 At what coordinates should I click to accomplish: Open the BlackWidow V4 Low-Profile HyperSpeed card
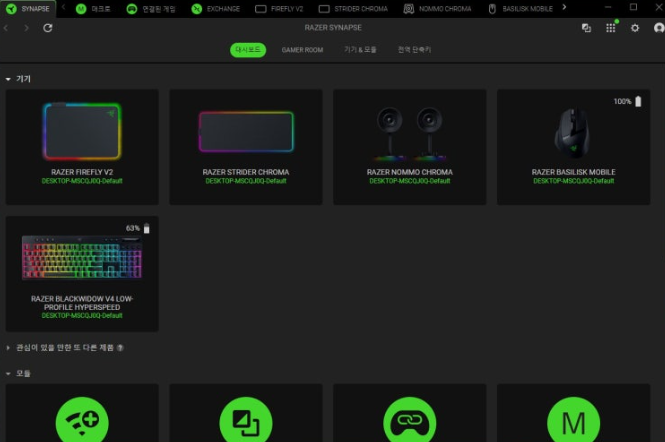tap(82, 274)
